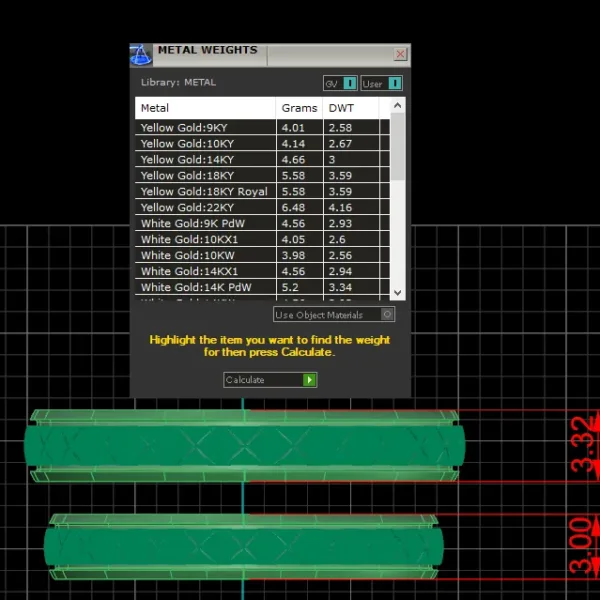Select the Yellow Gold:22KY row

(x=262, y=207)
